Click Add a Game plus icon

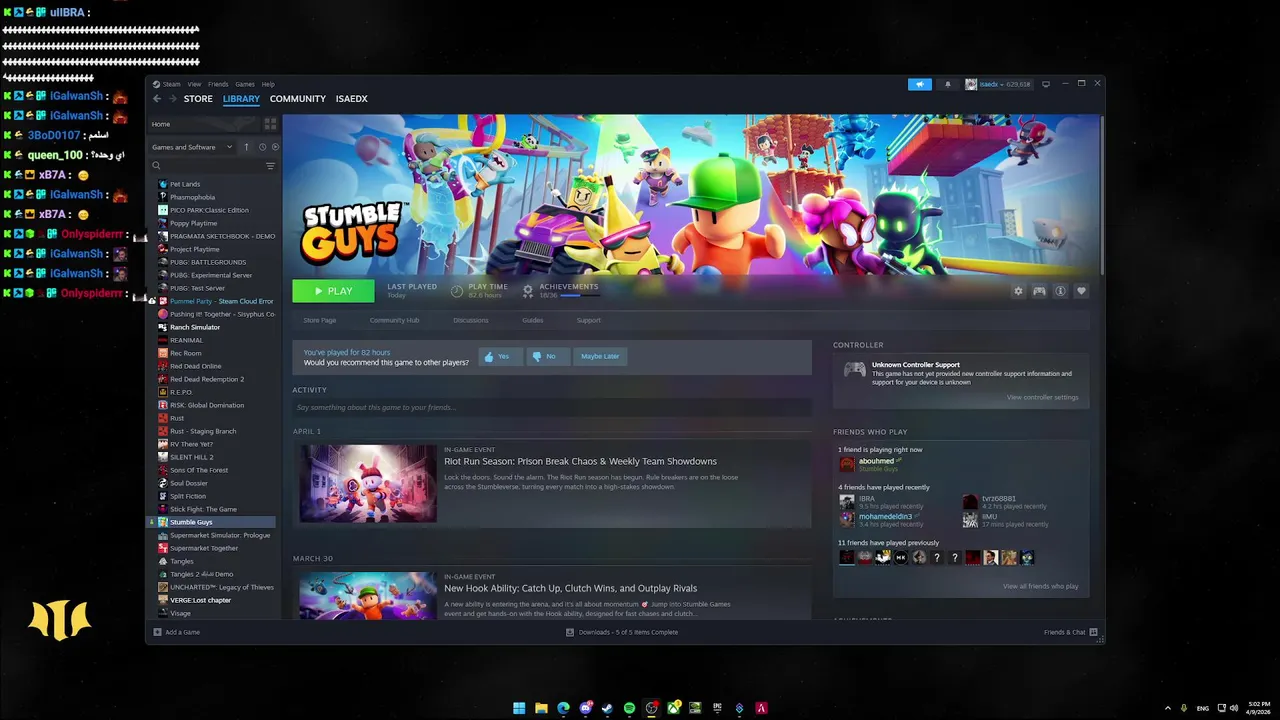tap(157, 632)
